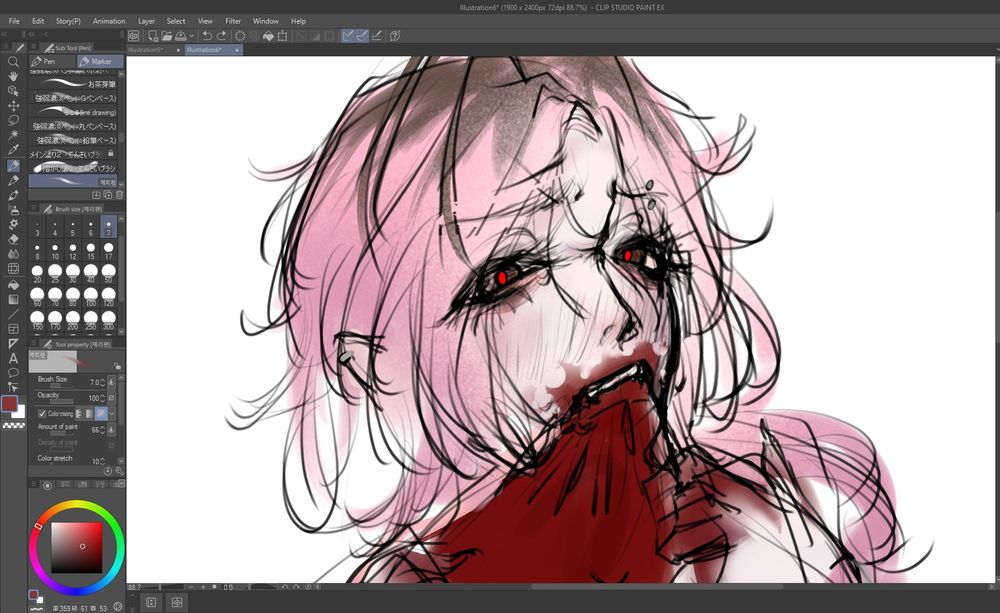
Task: Select brush size 20 preset
Action: 37,274
